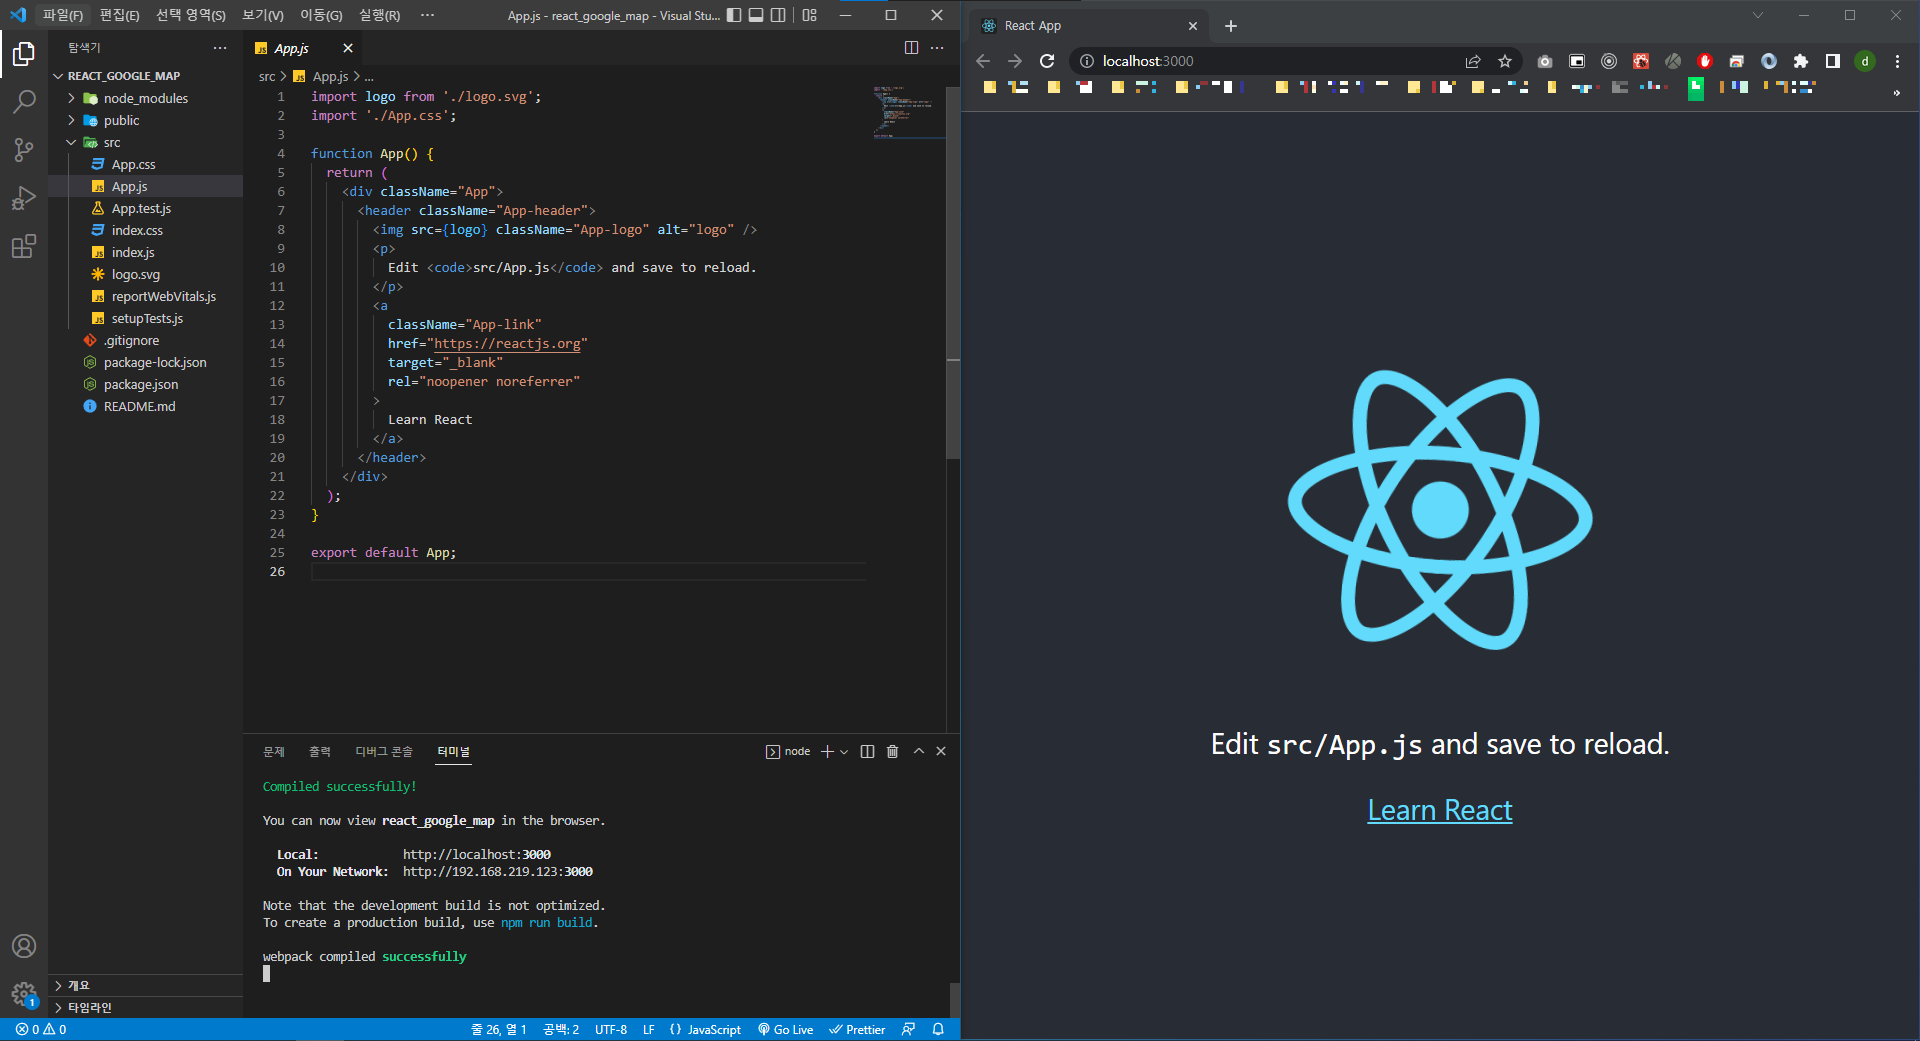Open Chrome side panel icon
1920x1041 pixels.
coord(1833,61)
